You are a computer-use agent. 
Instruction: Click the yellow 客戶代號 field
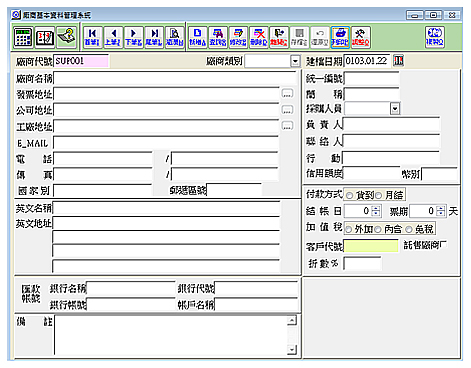(371, 246)
